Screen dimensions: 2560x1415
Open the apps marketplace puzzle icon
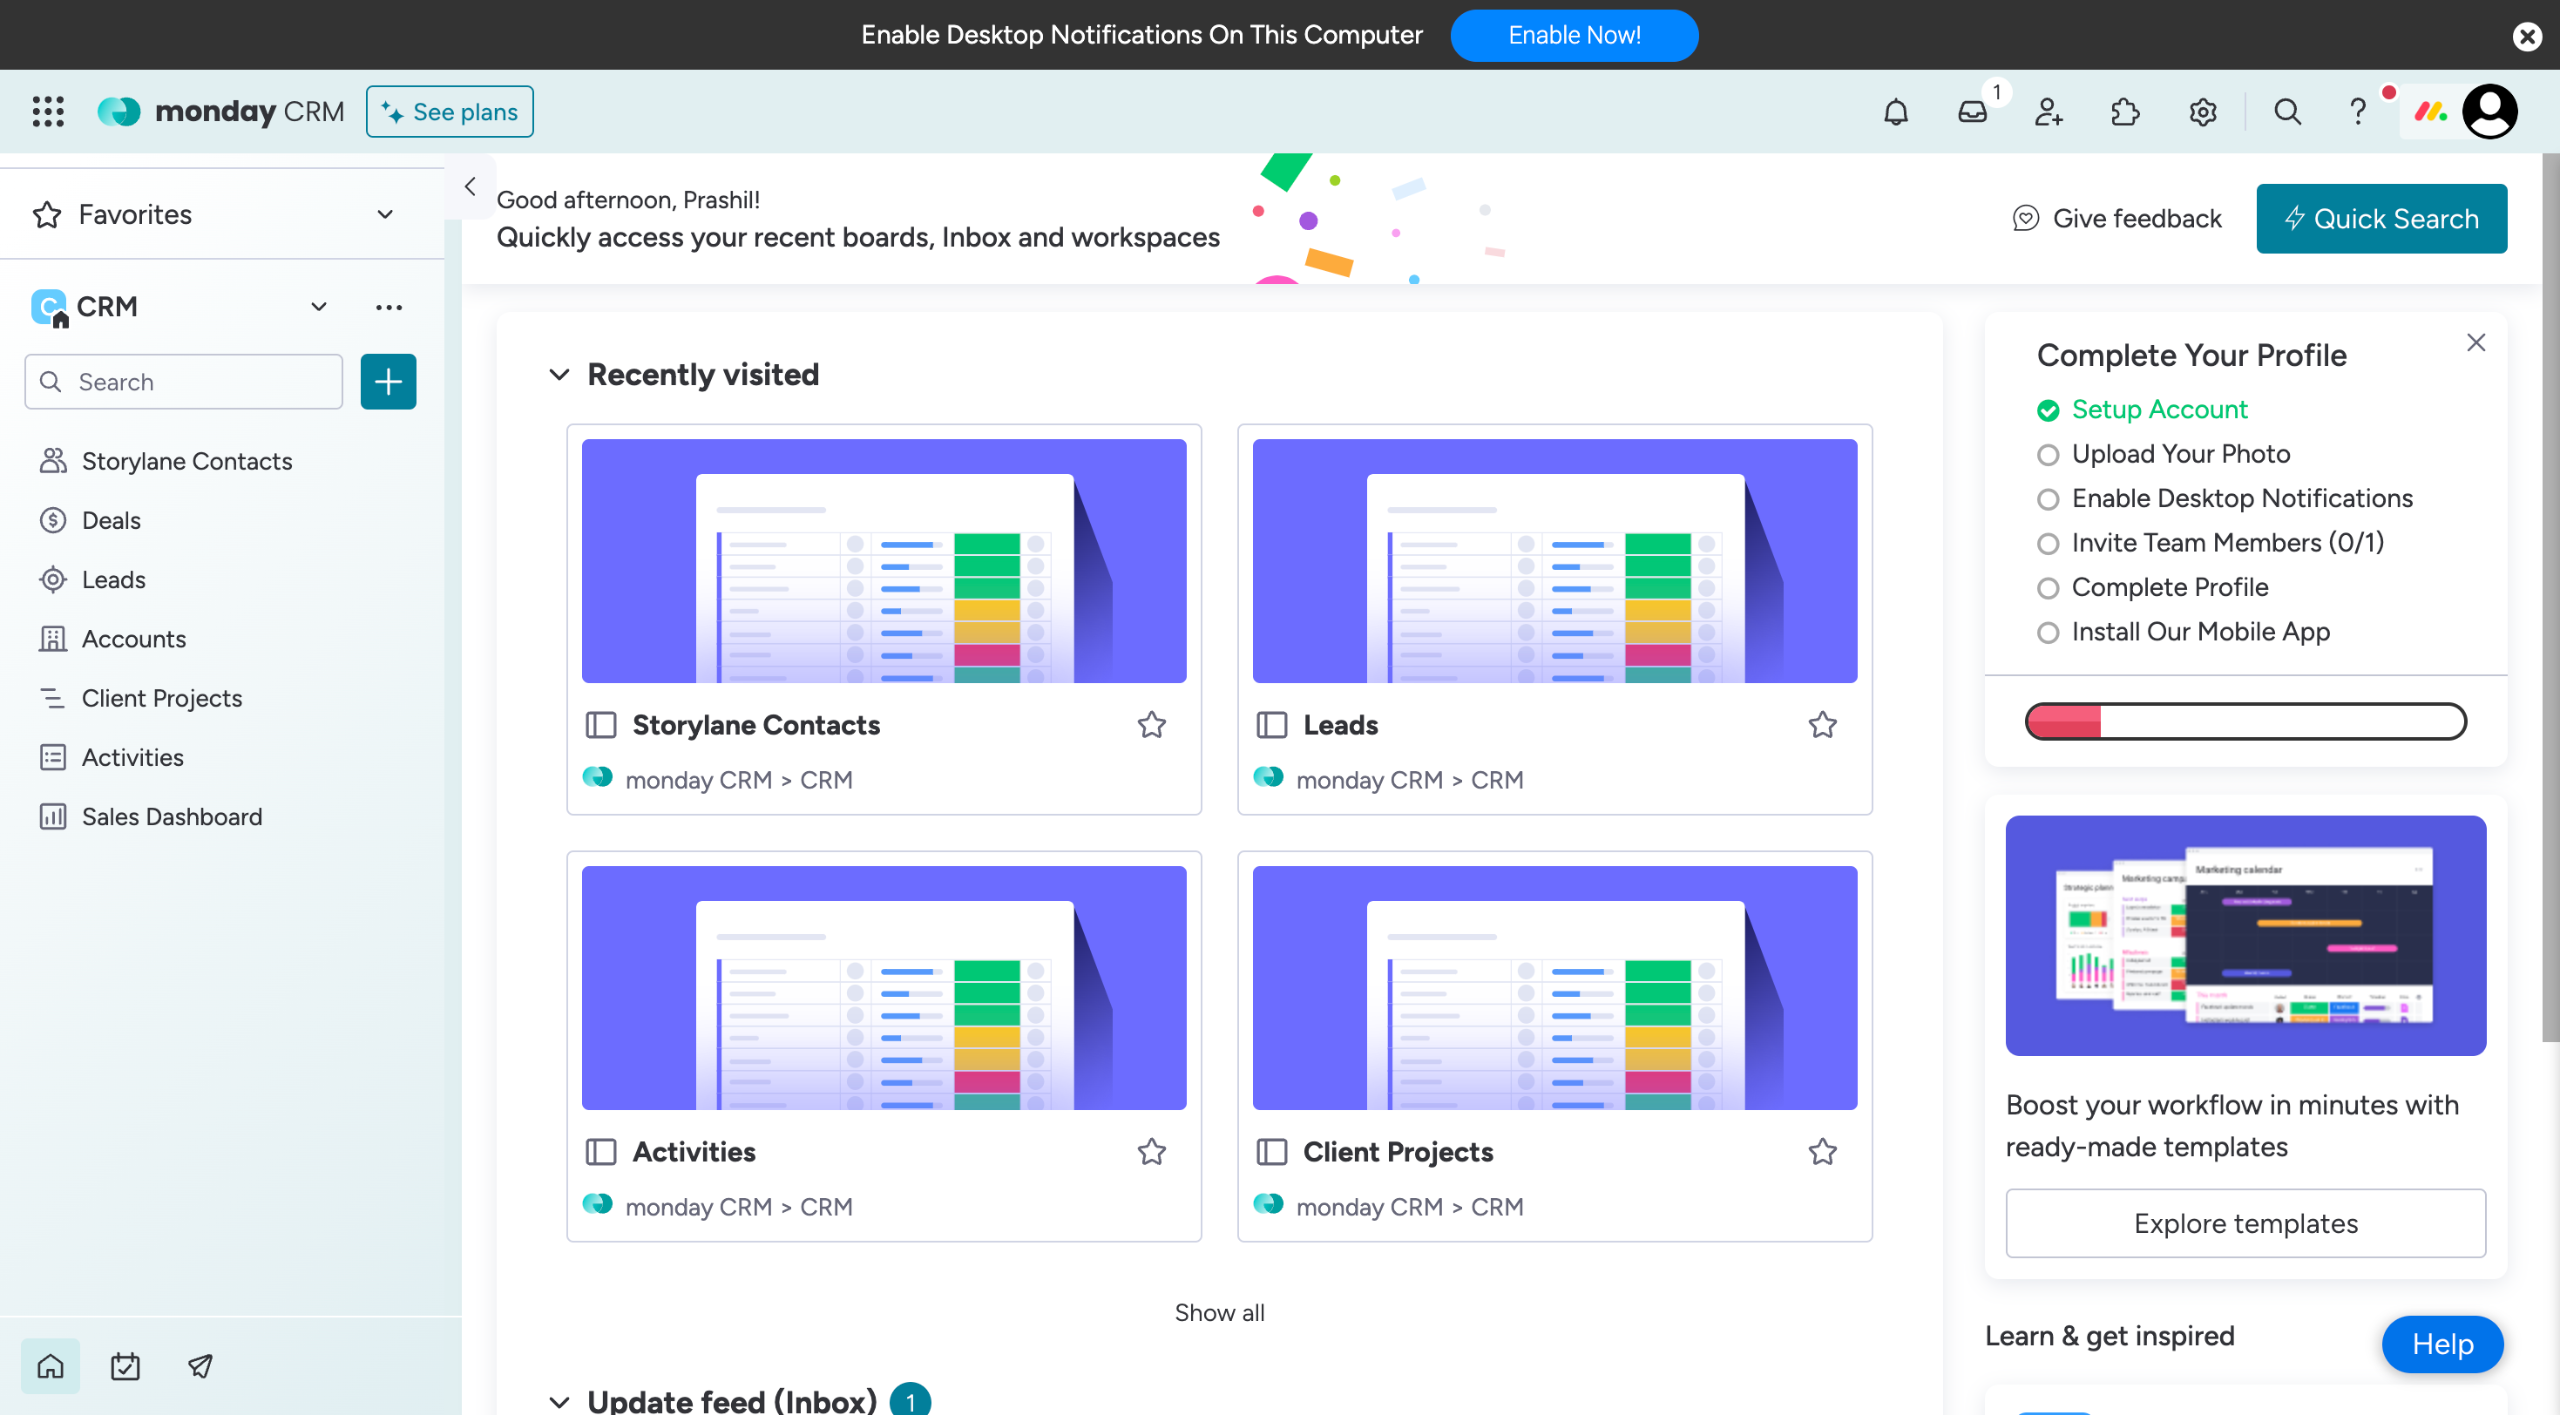2125,111
